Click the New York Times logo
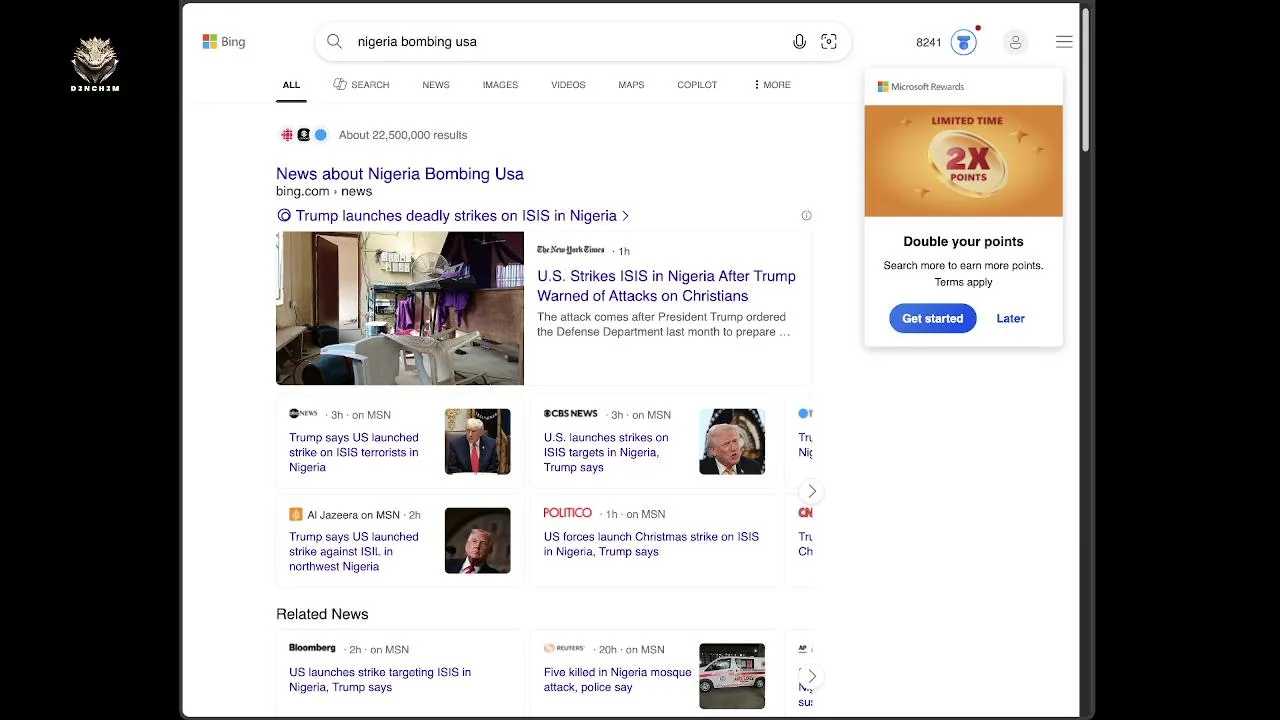 point(570,250)
